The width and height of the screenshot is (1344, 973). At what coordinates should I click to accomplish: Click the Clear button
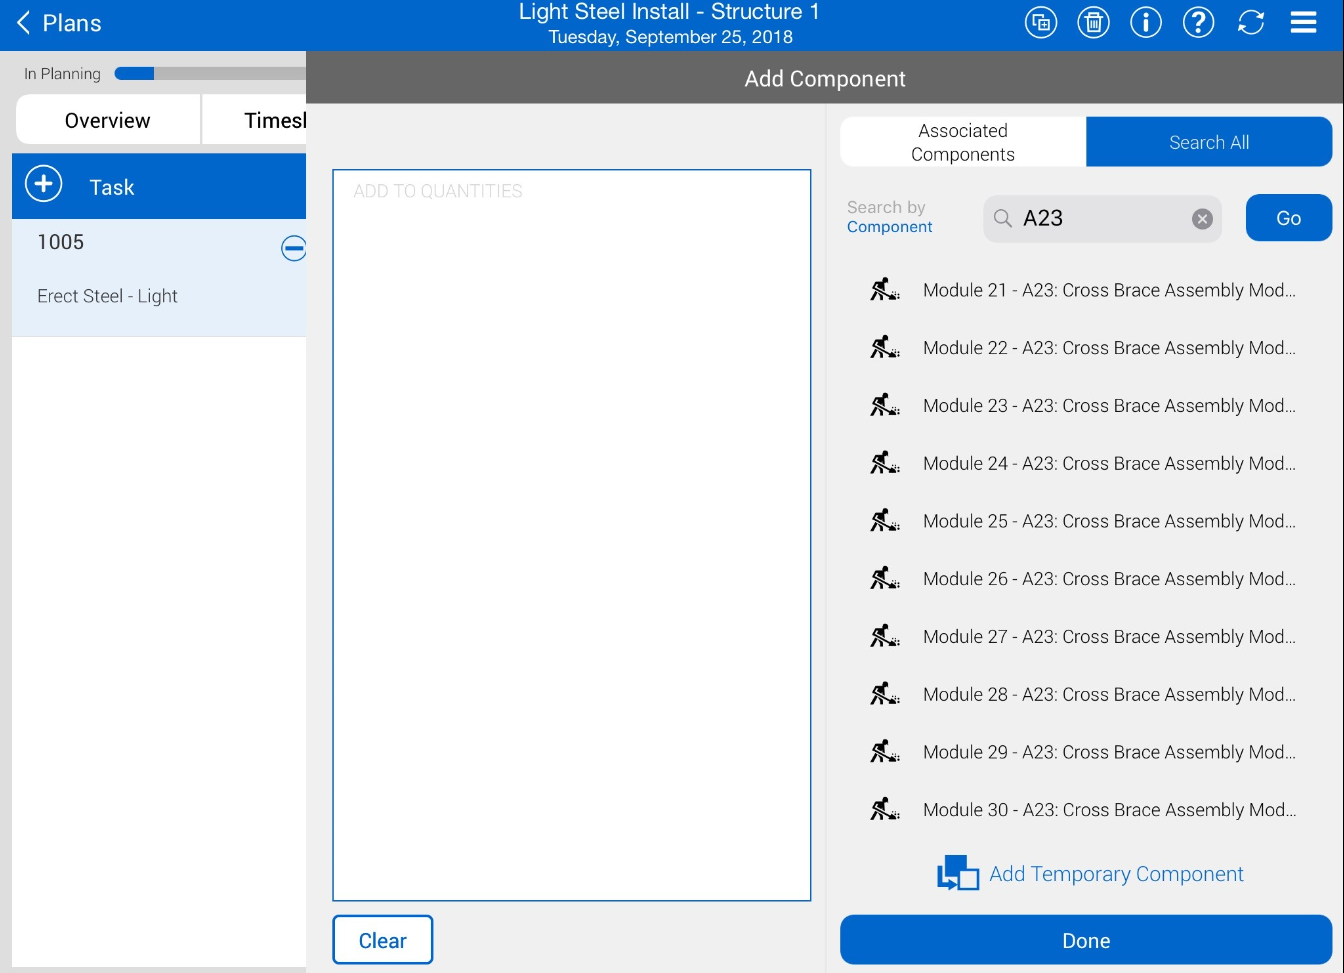tap(382, 940)
